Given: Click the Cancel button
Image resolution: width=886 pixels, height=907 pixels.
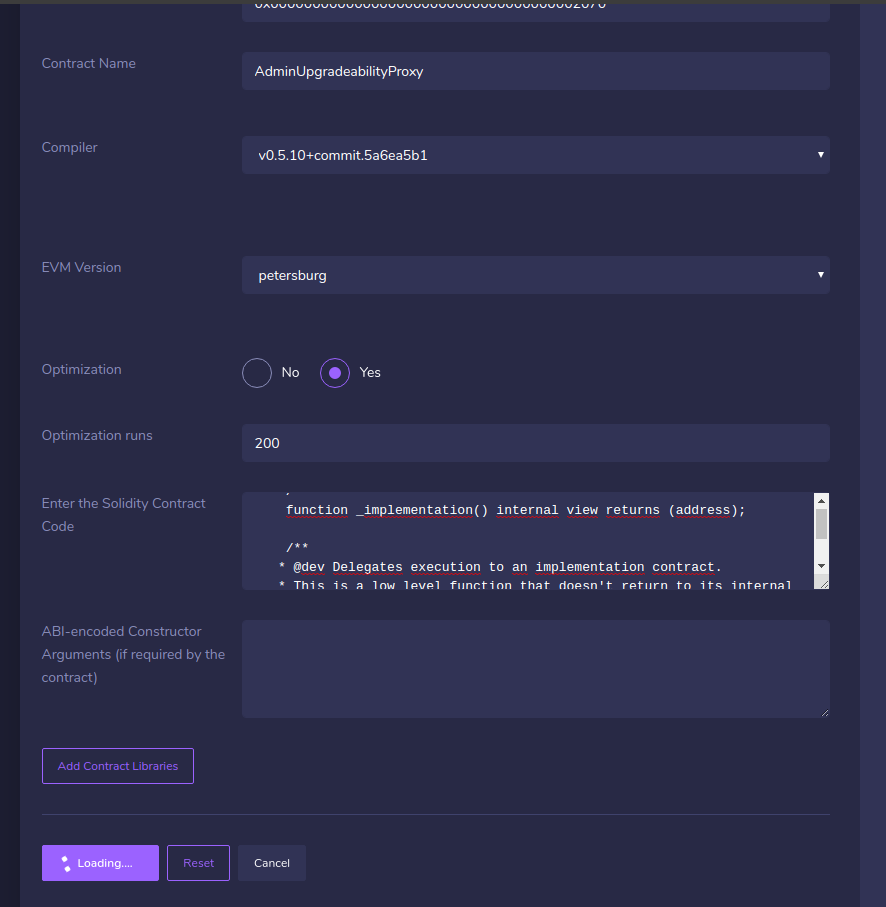Looking at the screenshot, I should click(x=272, y=863).
